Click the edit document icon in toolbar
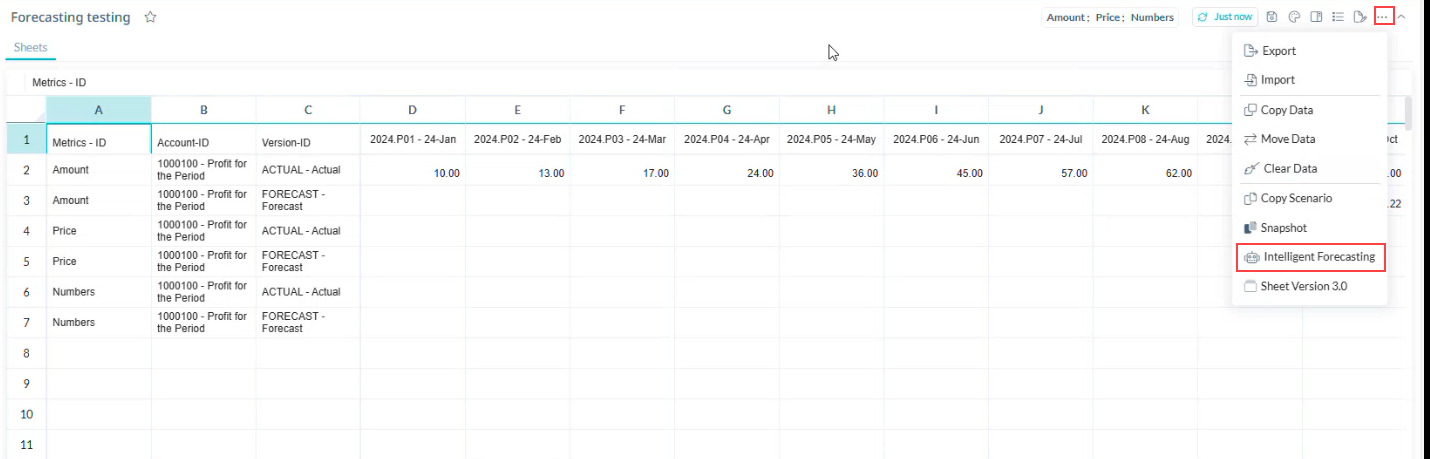The height and width of the screenshot is (459, 1430). tap(1359, 17)
